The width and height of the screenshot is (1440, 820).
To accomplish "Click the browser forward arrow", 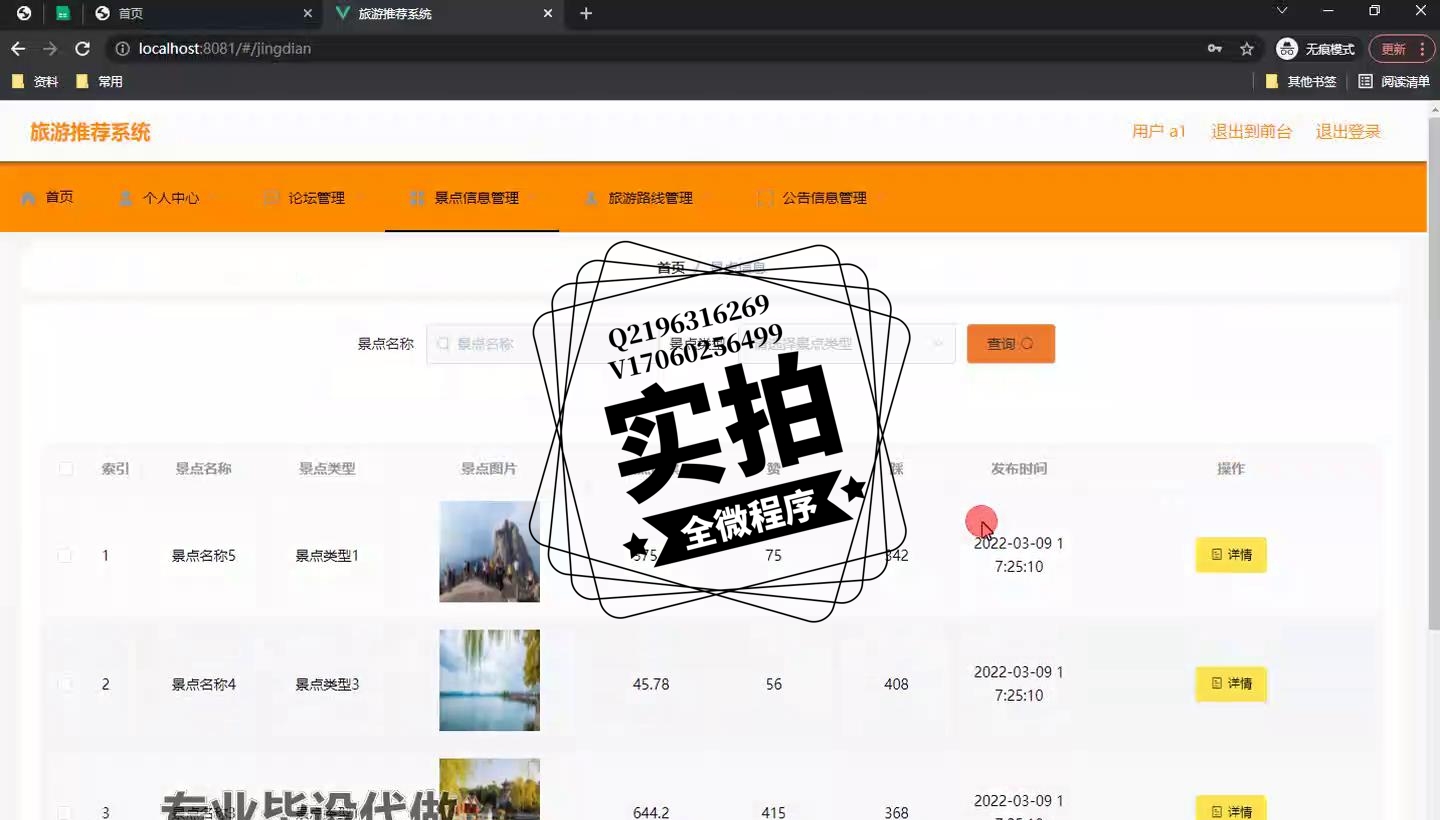I will pos(50,49).
